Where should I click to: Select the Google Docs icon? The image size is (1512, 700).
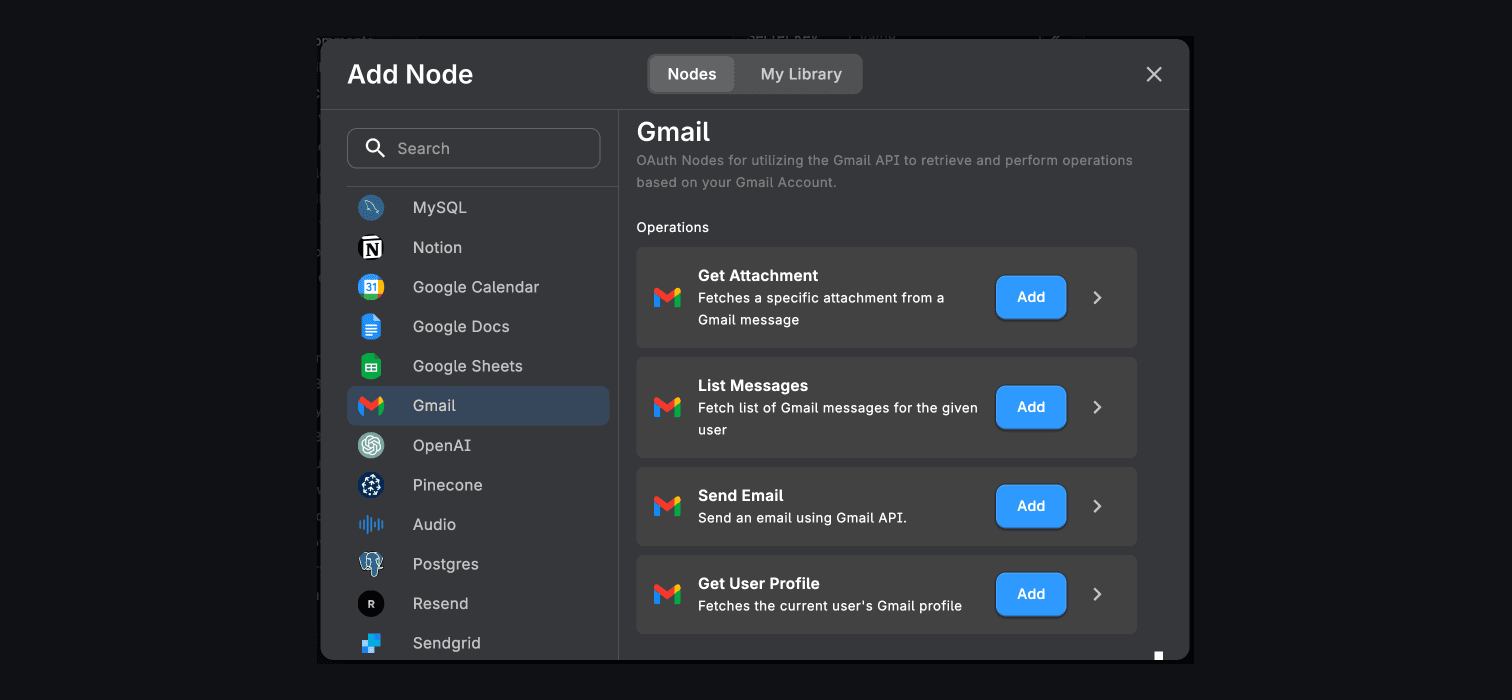(371, 327)
